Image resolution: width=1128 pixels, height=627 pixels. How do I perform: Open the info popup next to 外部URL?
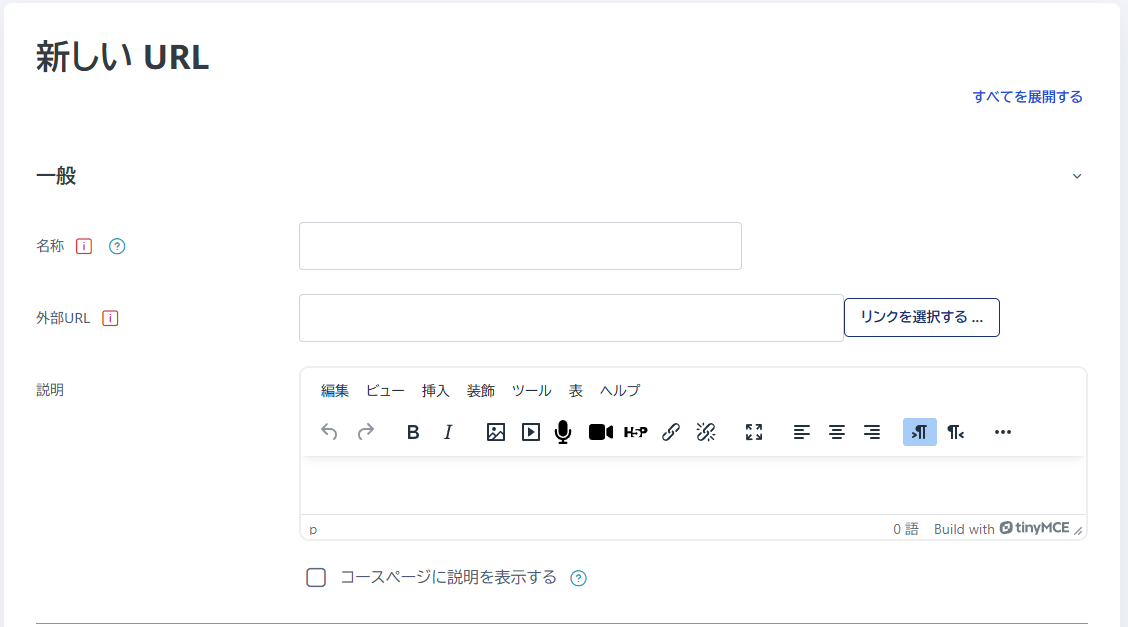coord(110,318)
